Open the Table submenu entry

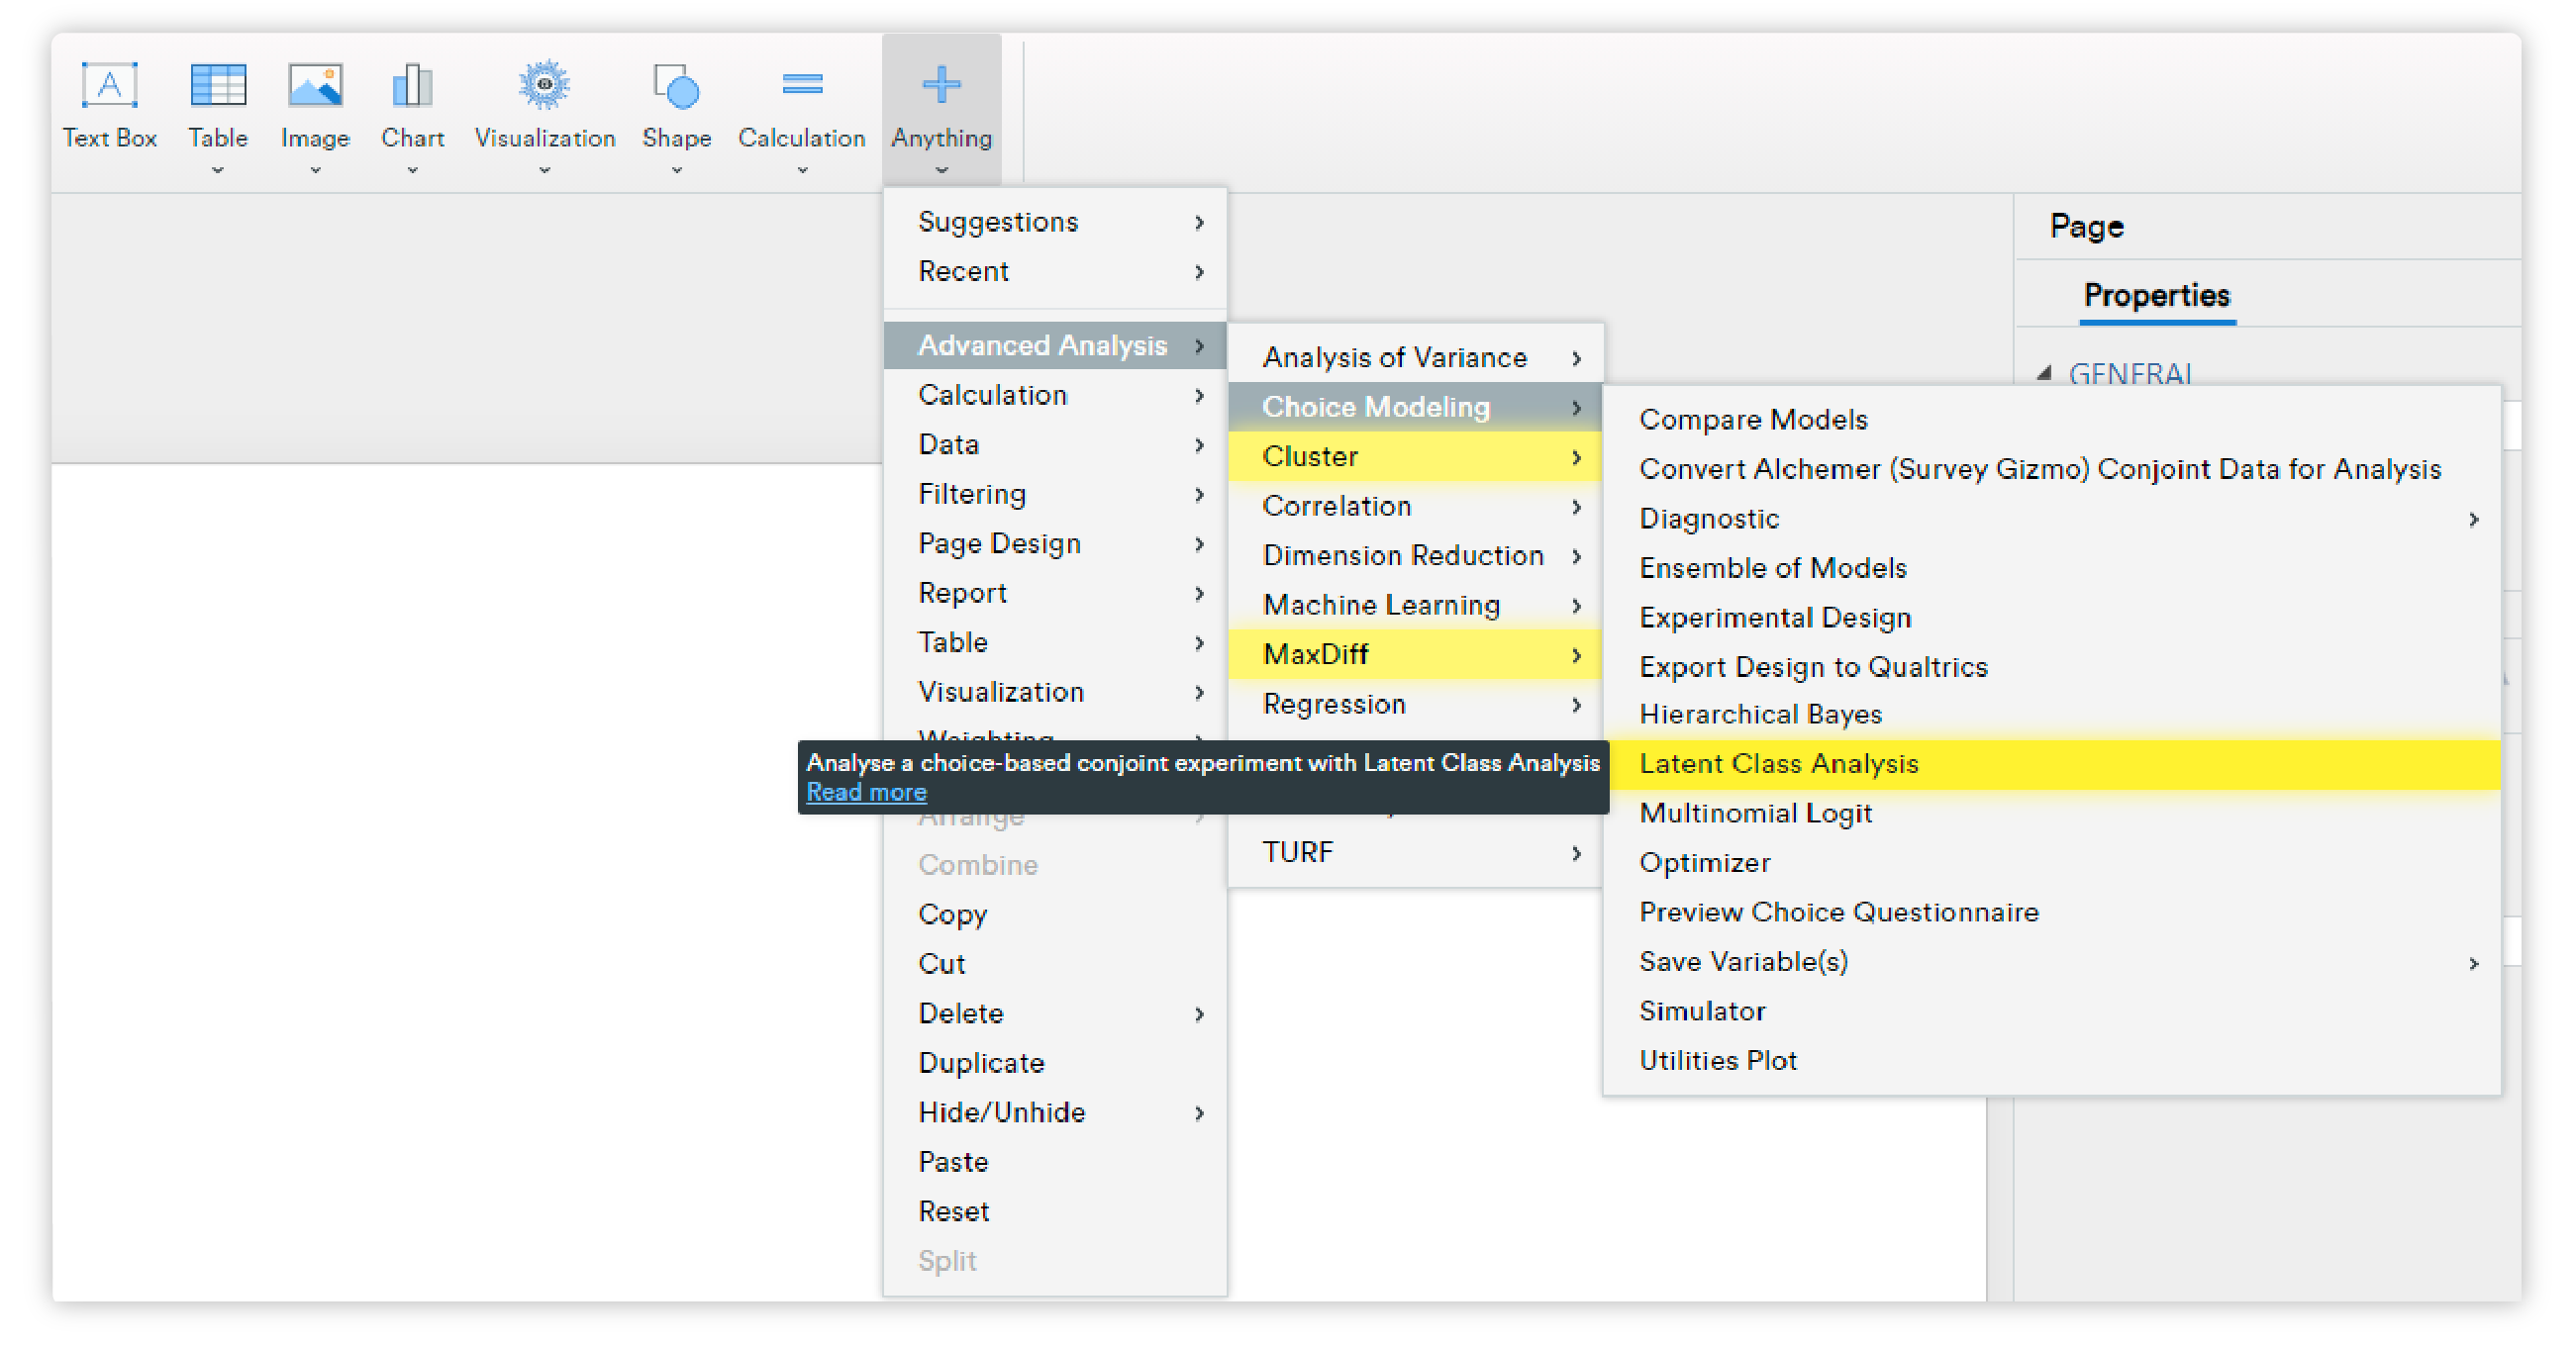1055,643
